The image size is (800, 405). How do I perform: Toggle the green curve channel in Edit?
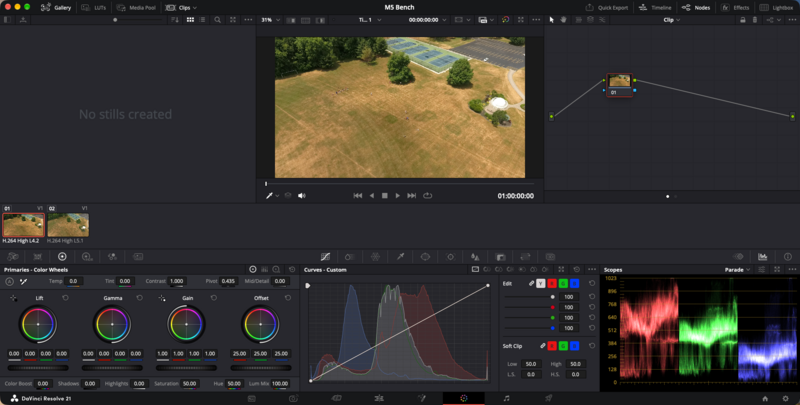pos(563,284)
